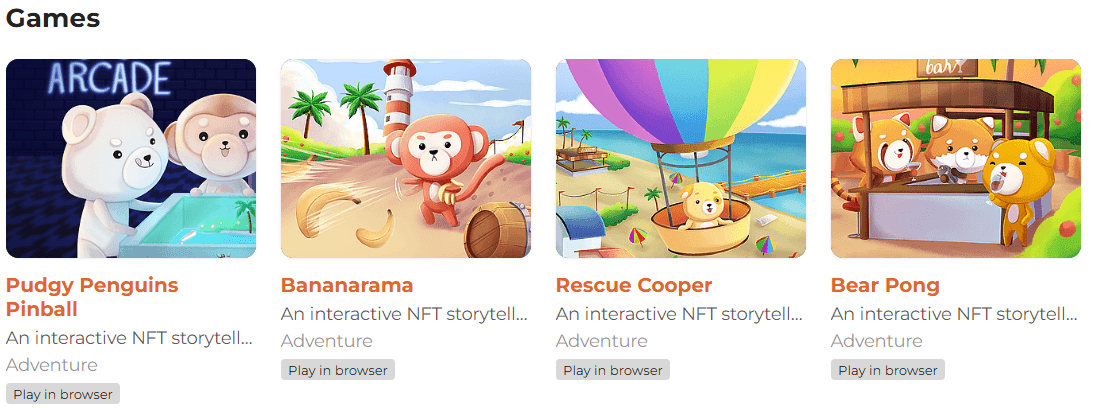Click Play in browser for Rescue Cooper
Screen dimensions: 1096x408
pyautogui.click(x=613, y=370)
